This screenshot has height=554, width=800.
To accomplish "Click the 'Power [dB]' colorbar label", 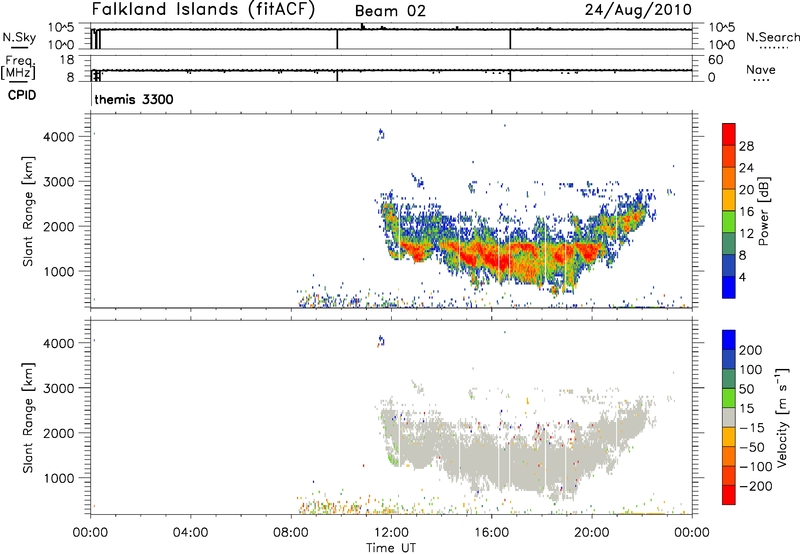I will pos(763,211).
